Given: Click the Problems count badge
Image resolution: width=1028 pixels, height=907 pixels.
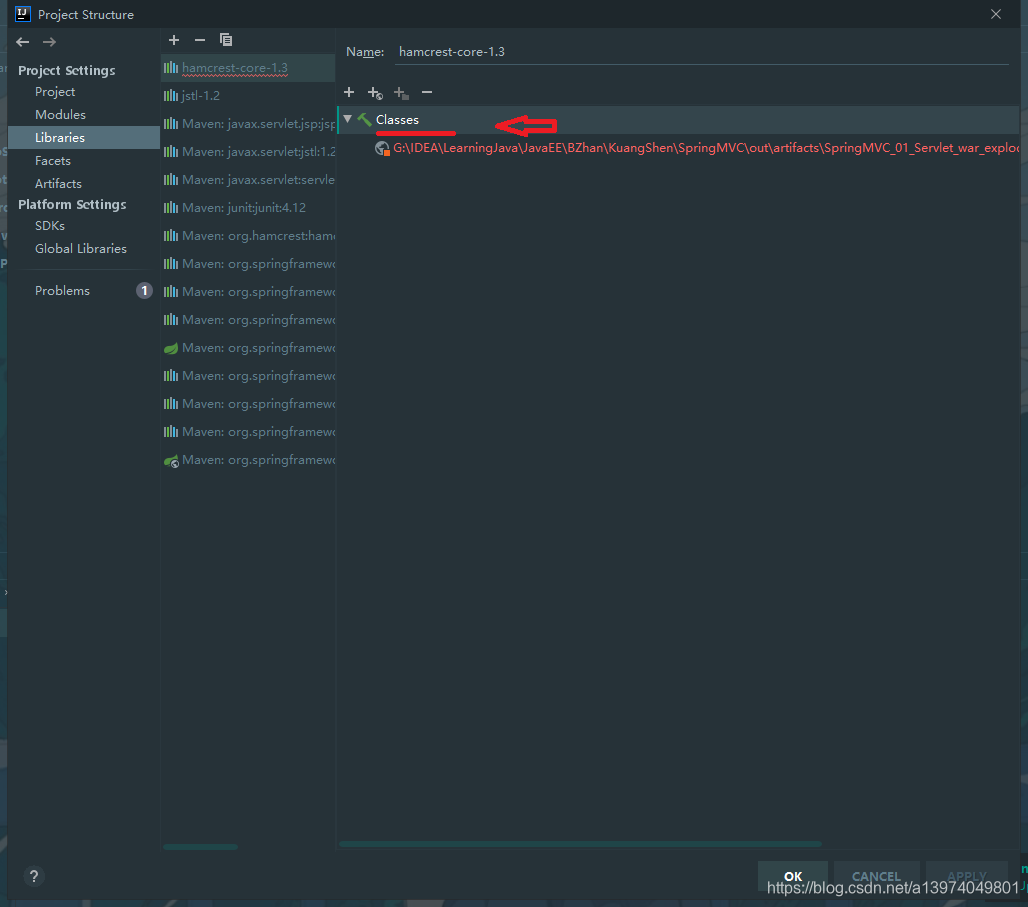Looking at the screenshot, I should click(144, 291).
